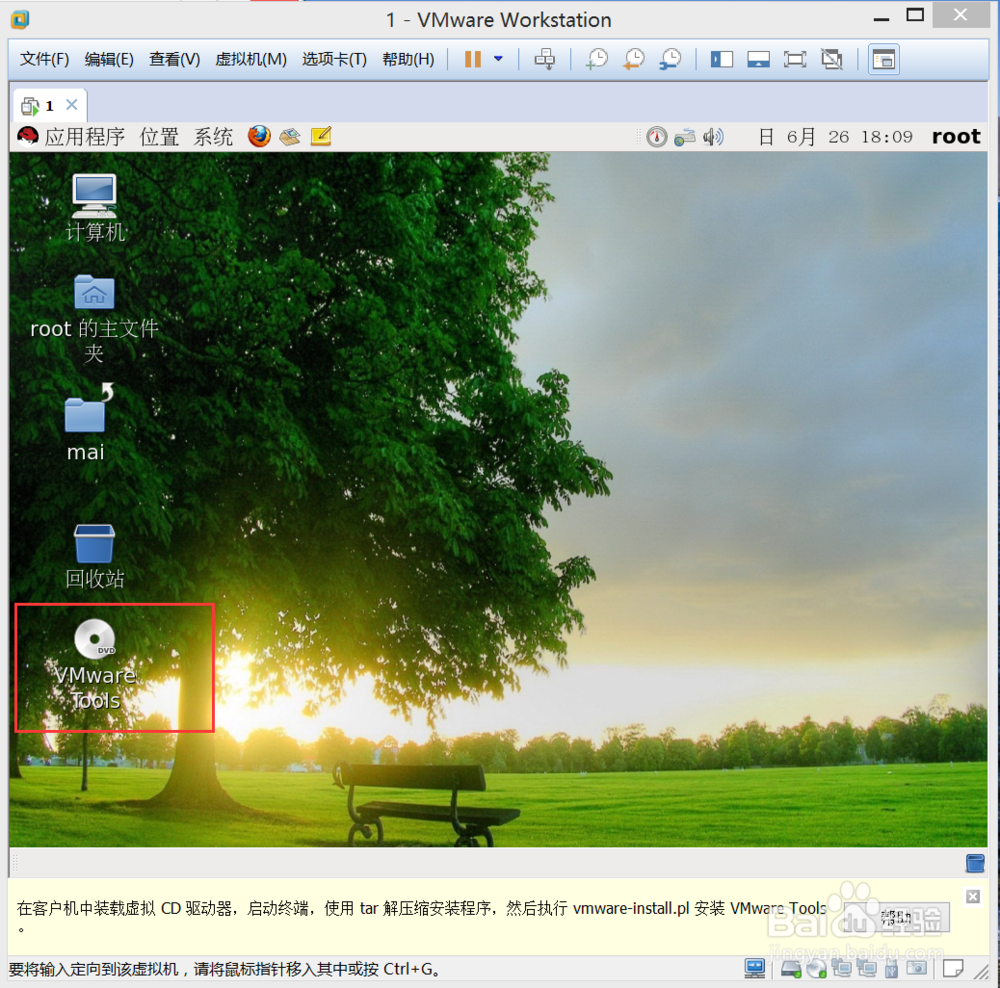1000x988 pixels.
Task: Switch the VM to Unity mode
Action: pos(832,59)
